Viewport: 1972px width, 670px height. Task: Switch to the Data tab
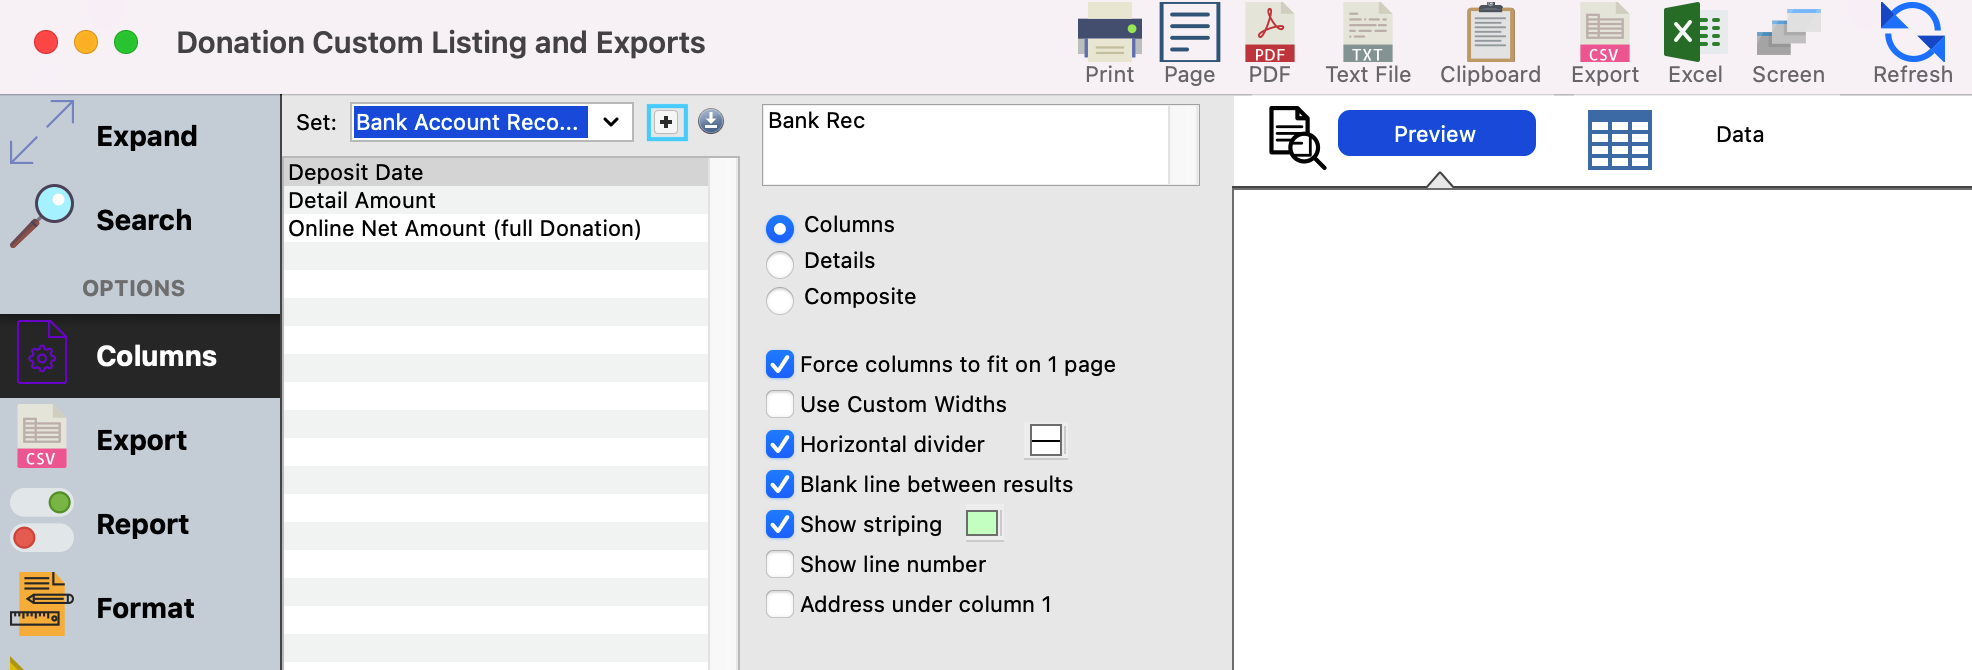click(x=1739, y=135)
